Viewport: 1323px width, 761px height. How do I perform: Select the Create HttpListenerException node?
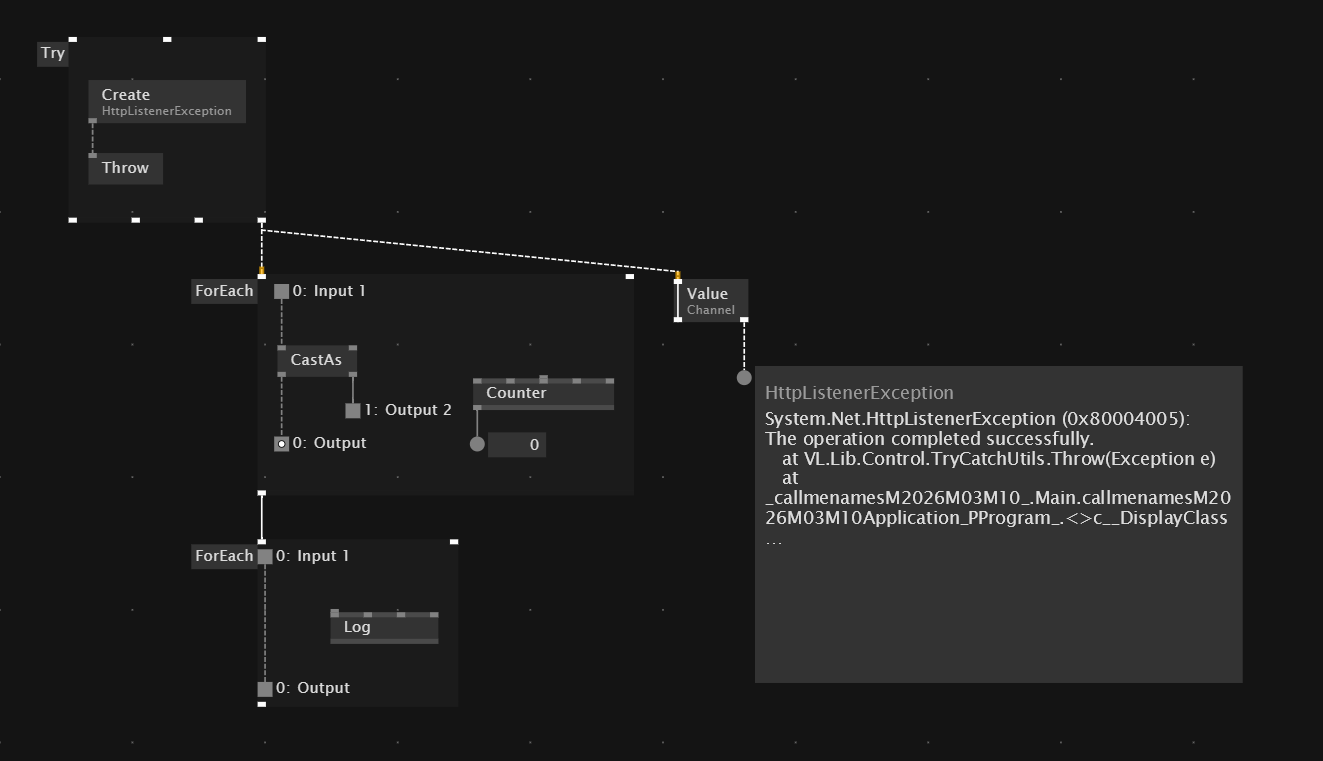(x=166, y=102)
